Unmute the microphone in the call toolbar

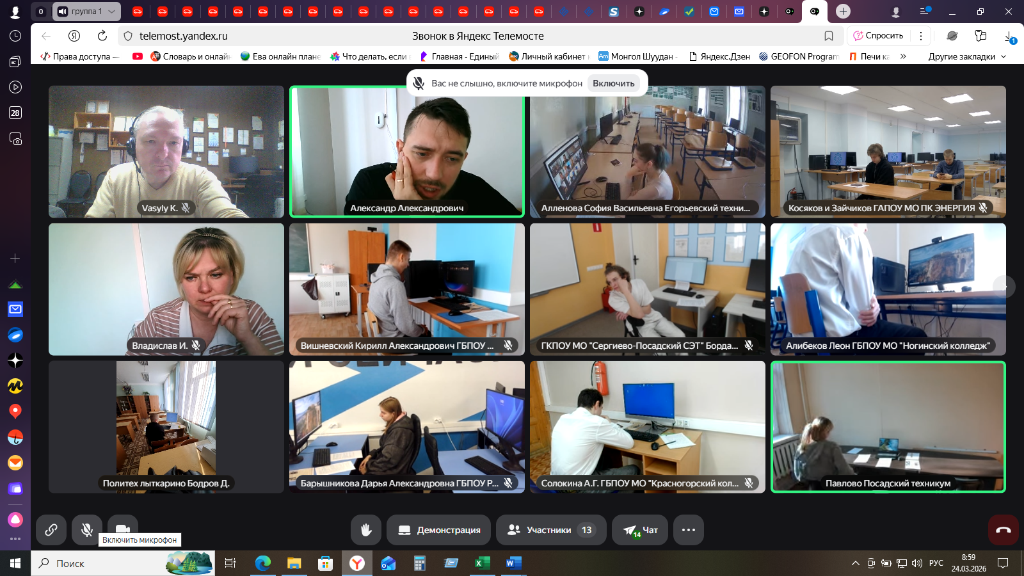click(87, 530)
